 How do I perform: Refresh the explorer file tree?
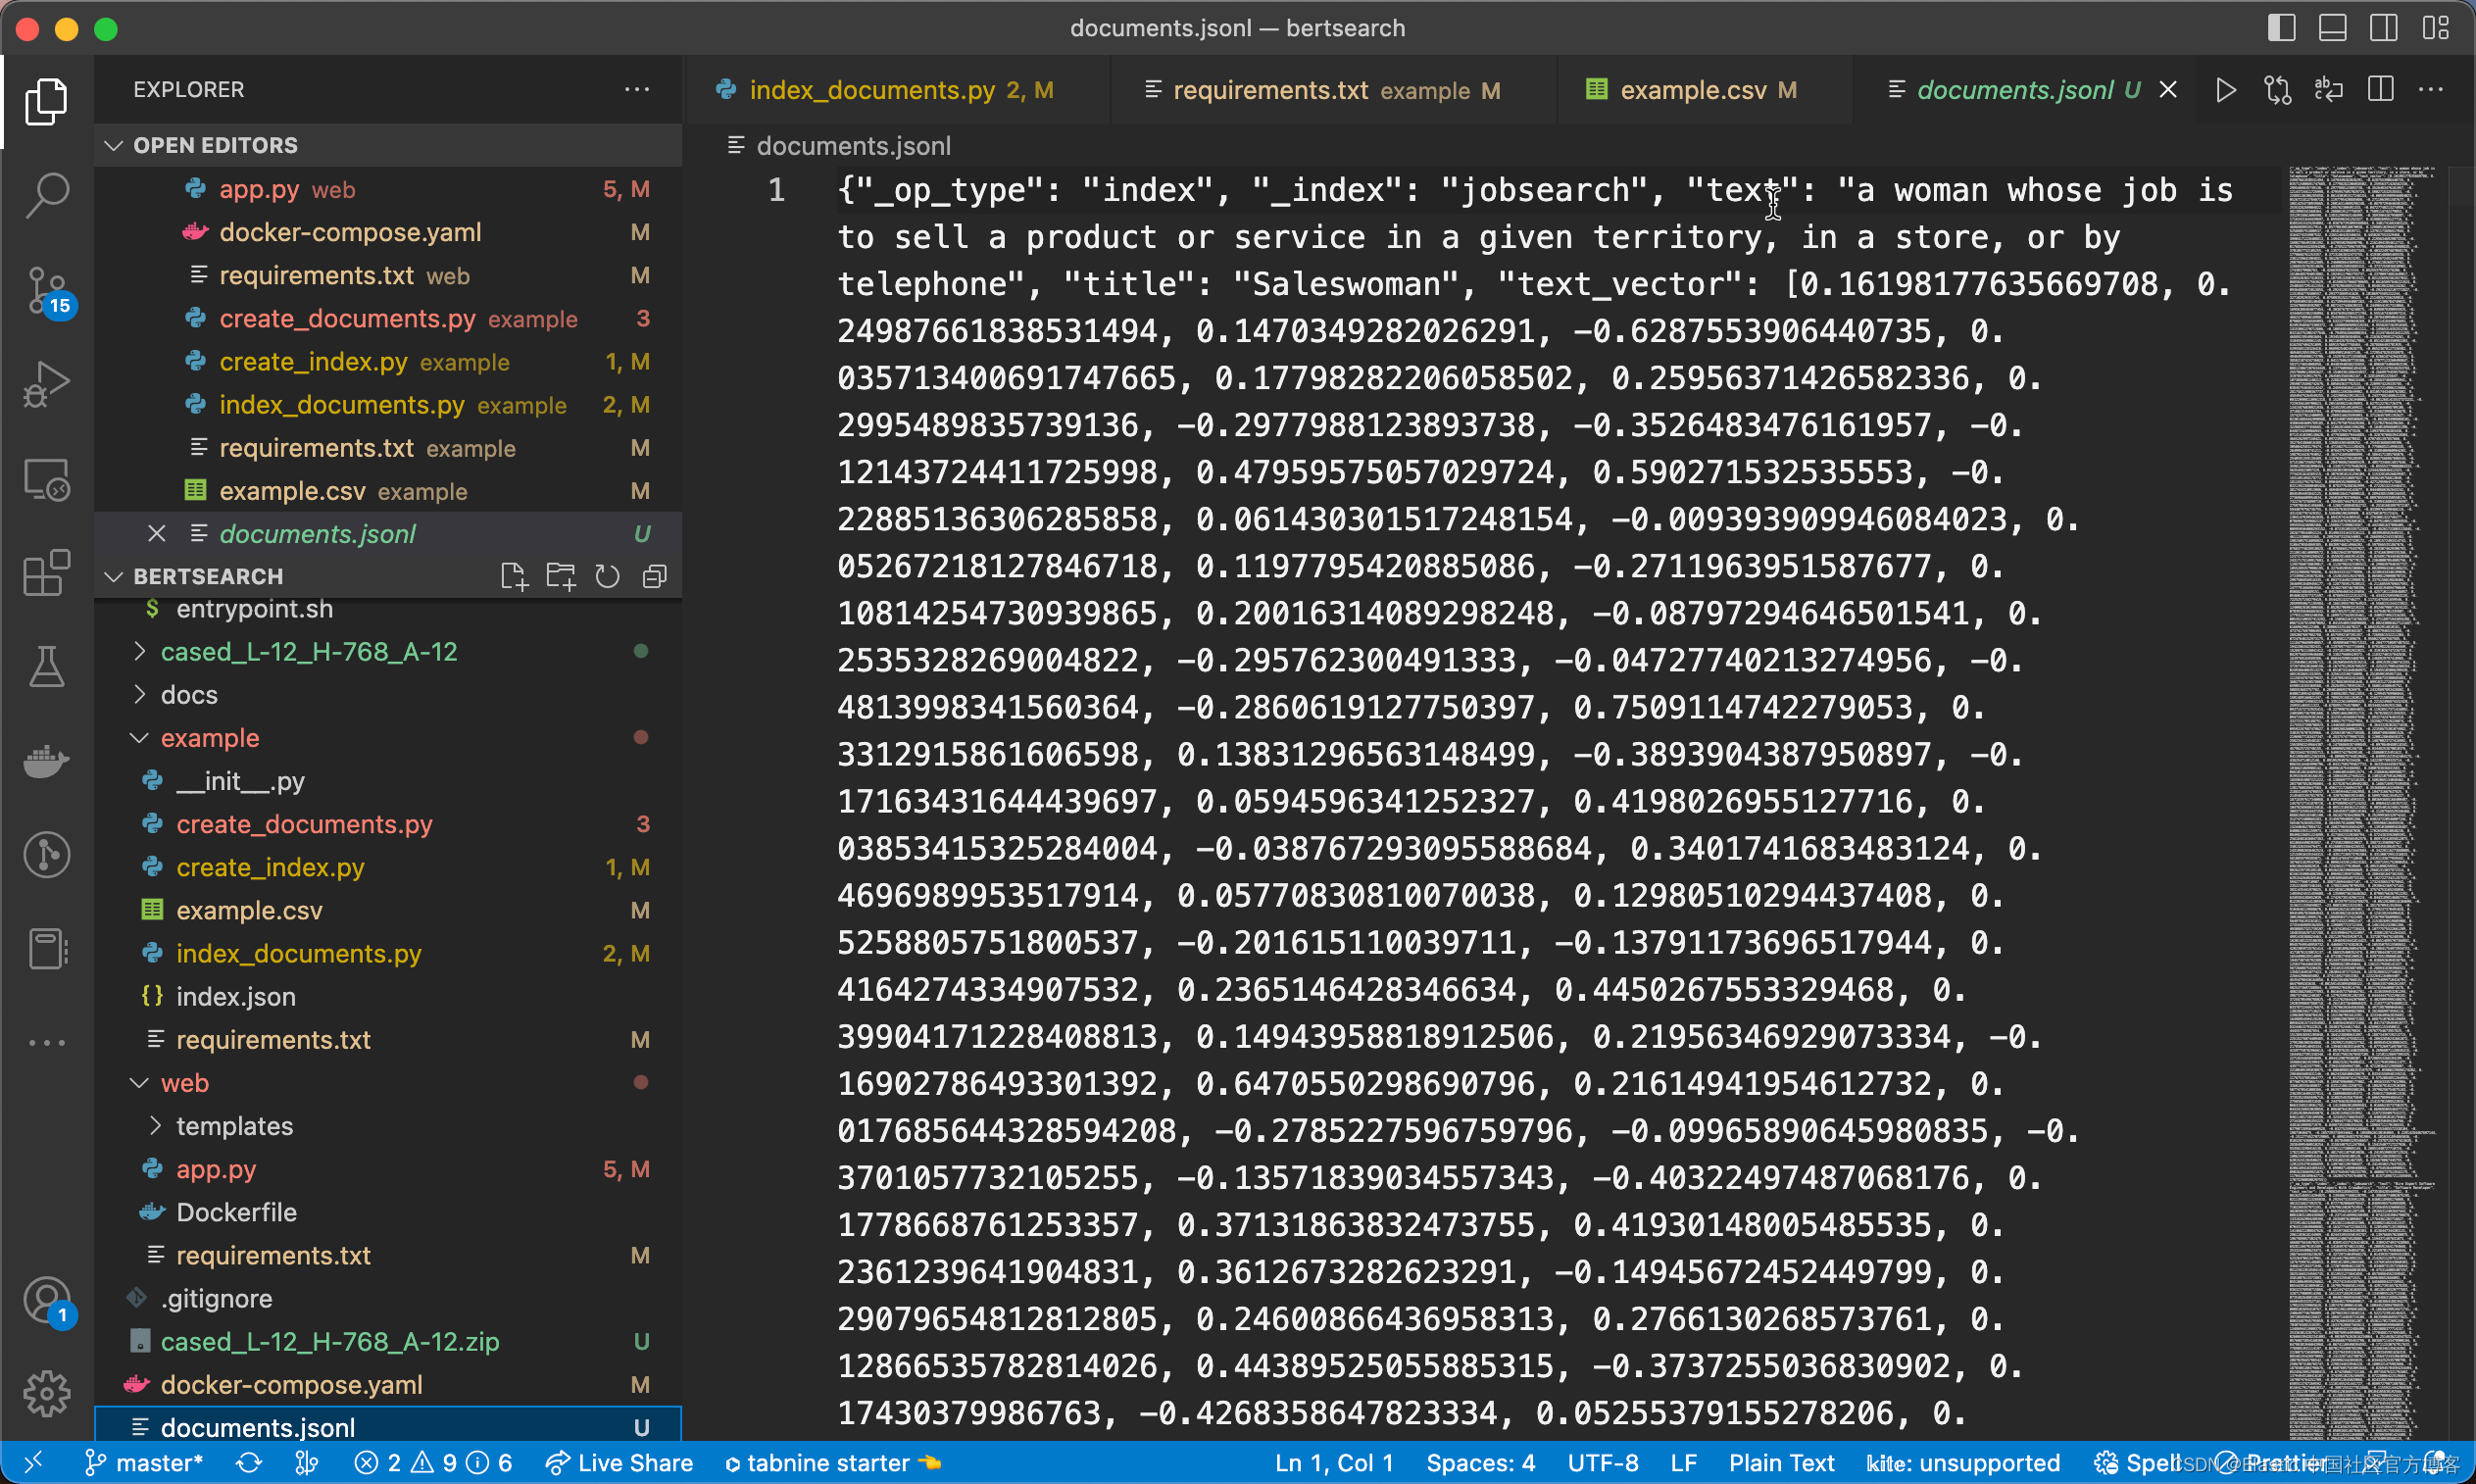pos(607,577)
